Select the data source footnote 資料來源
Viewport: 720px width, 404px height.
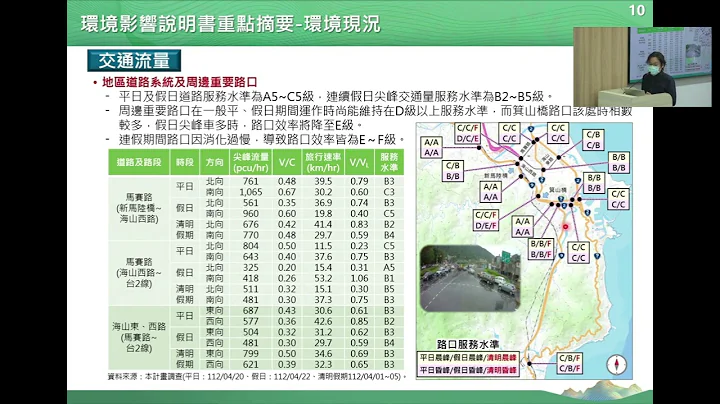[x=257, y=377]
